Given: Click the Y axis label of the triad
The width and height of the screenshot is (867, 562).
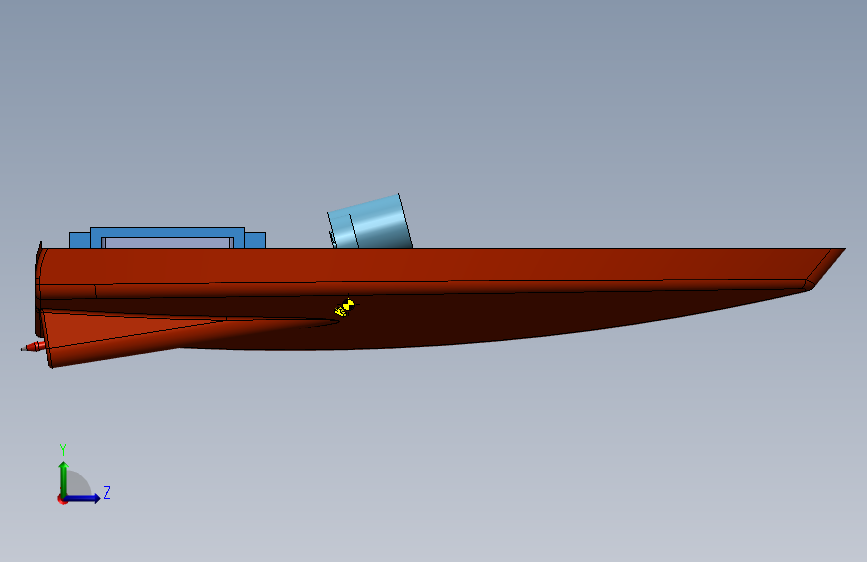Looking at the screenshot, I should pyautogui.click(x=63, y=449).
